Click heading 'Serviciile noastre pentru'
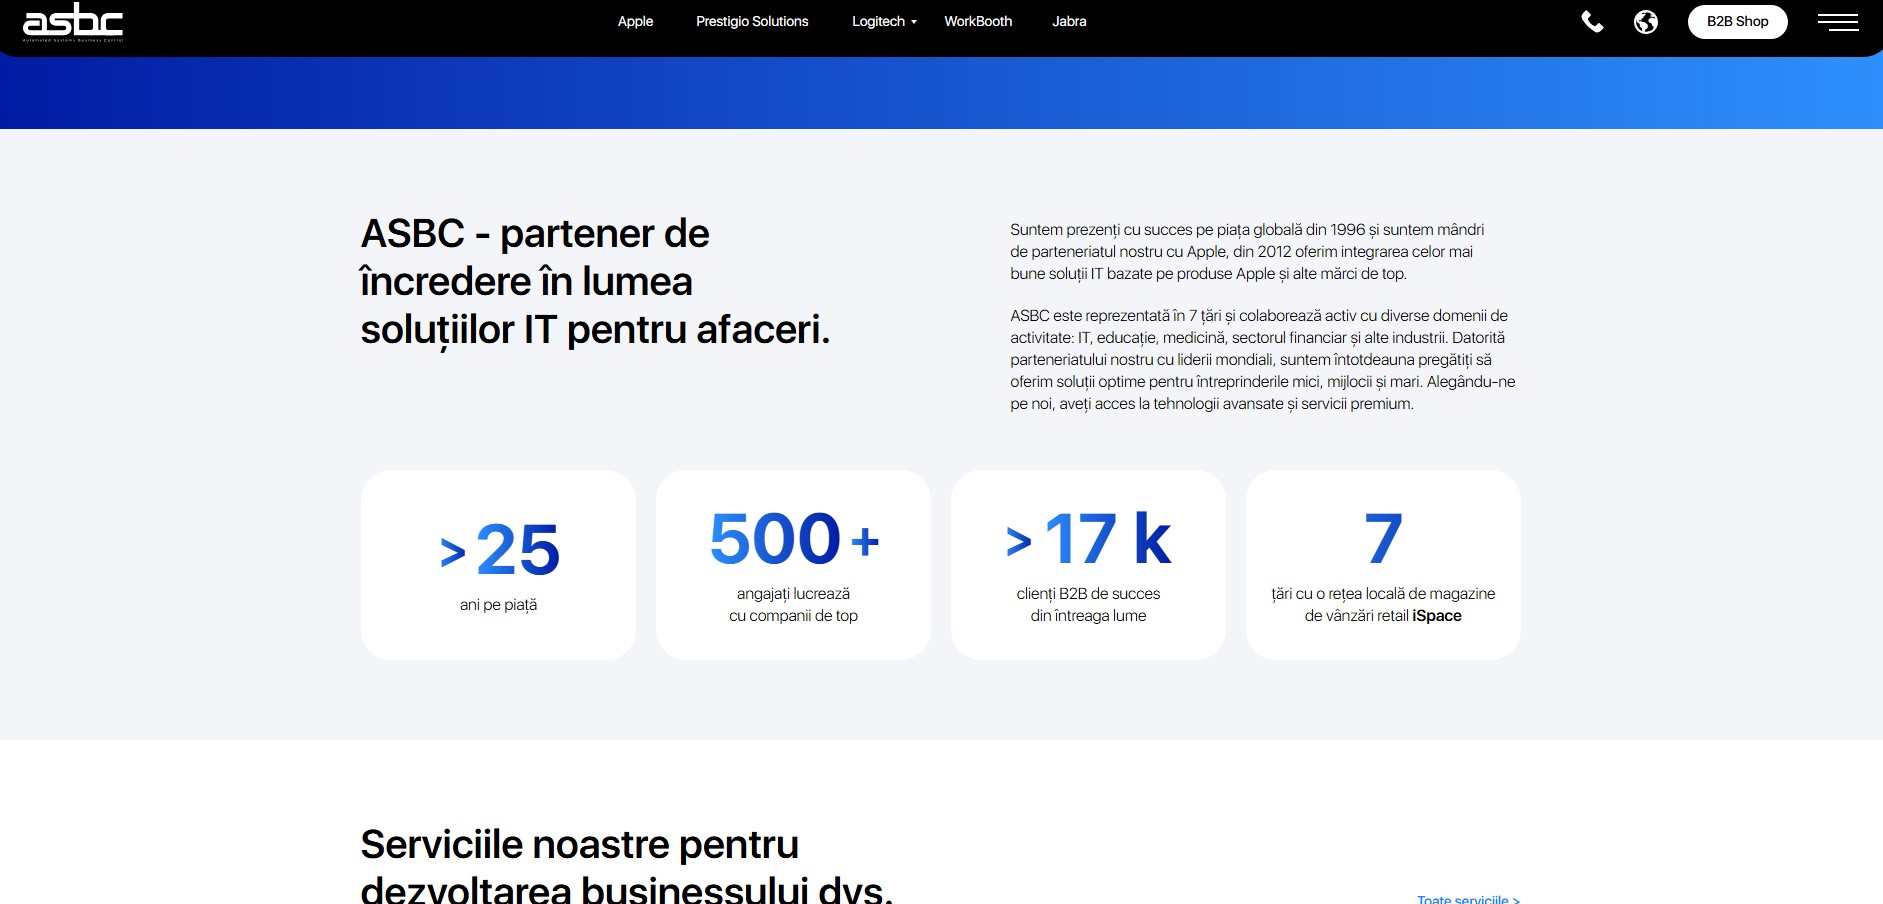1883x904 pixels. click(x=626, y=866)
